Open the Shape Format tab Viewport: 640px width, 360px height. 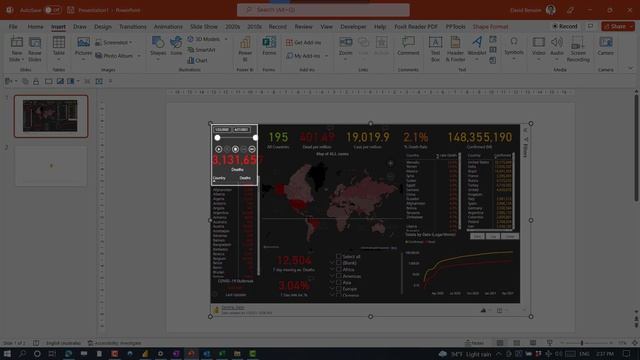click(x=490, y=27)
